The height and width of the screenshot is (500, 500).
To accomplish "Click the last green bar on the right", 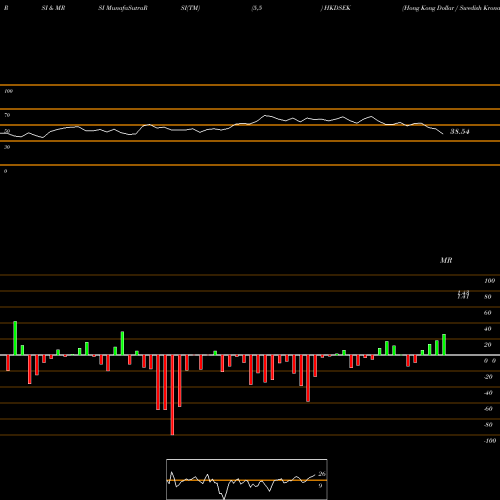I will click(x=444, y=344).
